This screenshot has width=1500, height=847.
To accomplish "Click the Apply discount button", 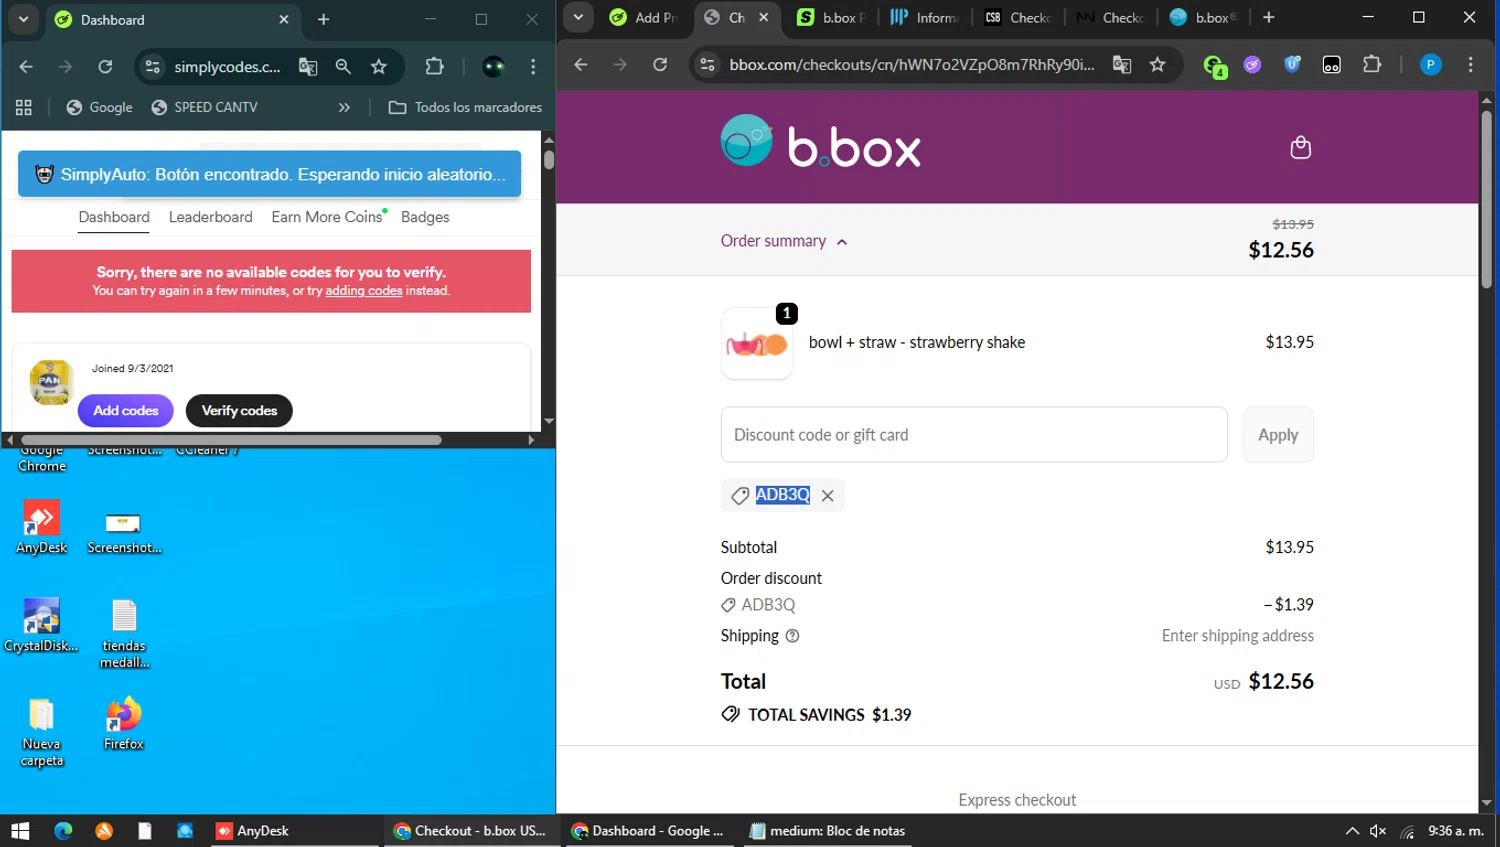I will (x=1278, y=435).
